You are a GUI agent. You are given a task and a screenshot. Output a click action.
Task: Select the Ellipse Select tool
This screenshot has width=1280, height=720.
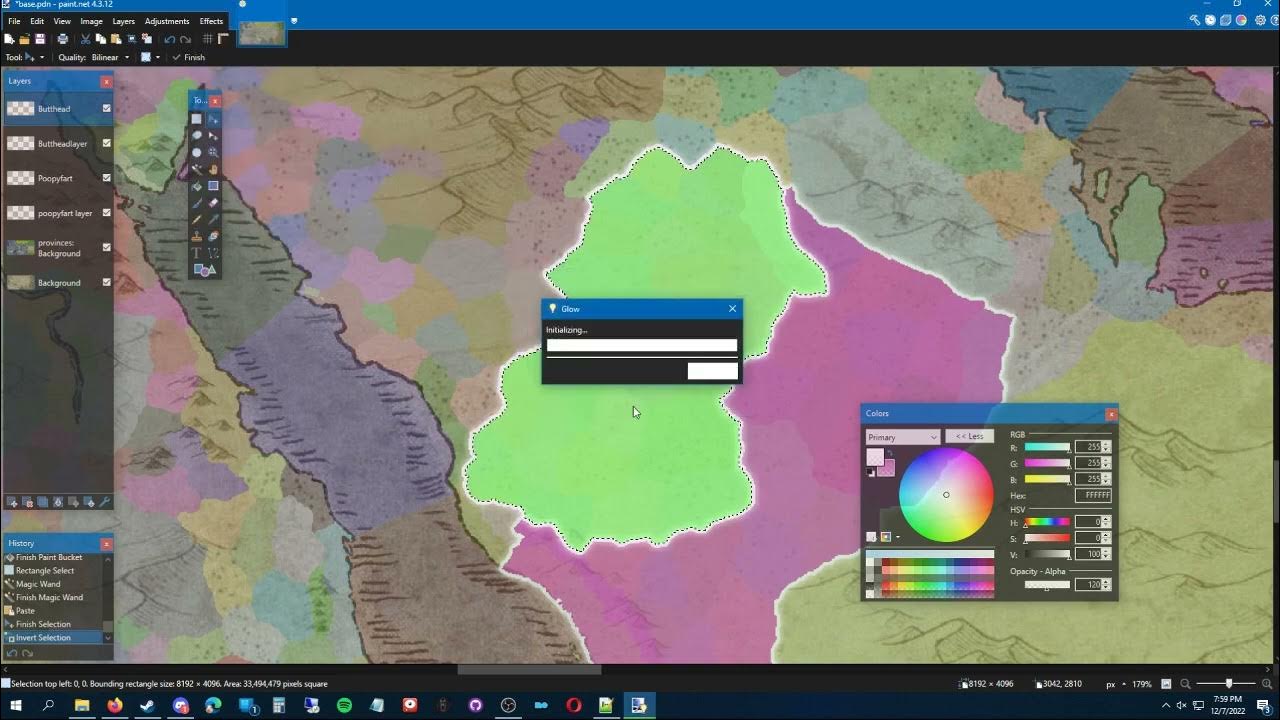click(x=196, y=152)
